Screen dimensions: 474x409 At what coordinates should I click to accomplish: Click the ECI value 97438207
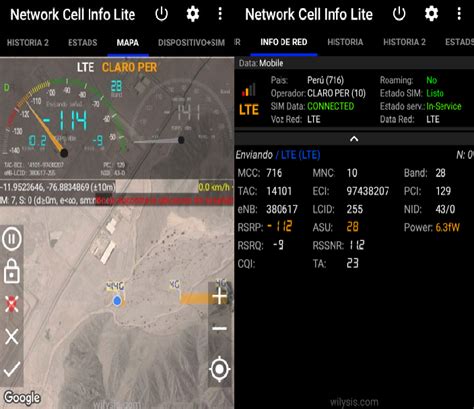pos(368,191)
